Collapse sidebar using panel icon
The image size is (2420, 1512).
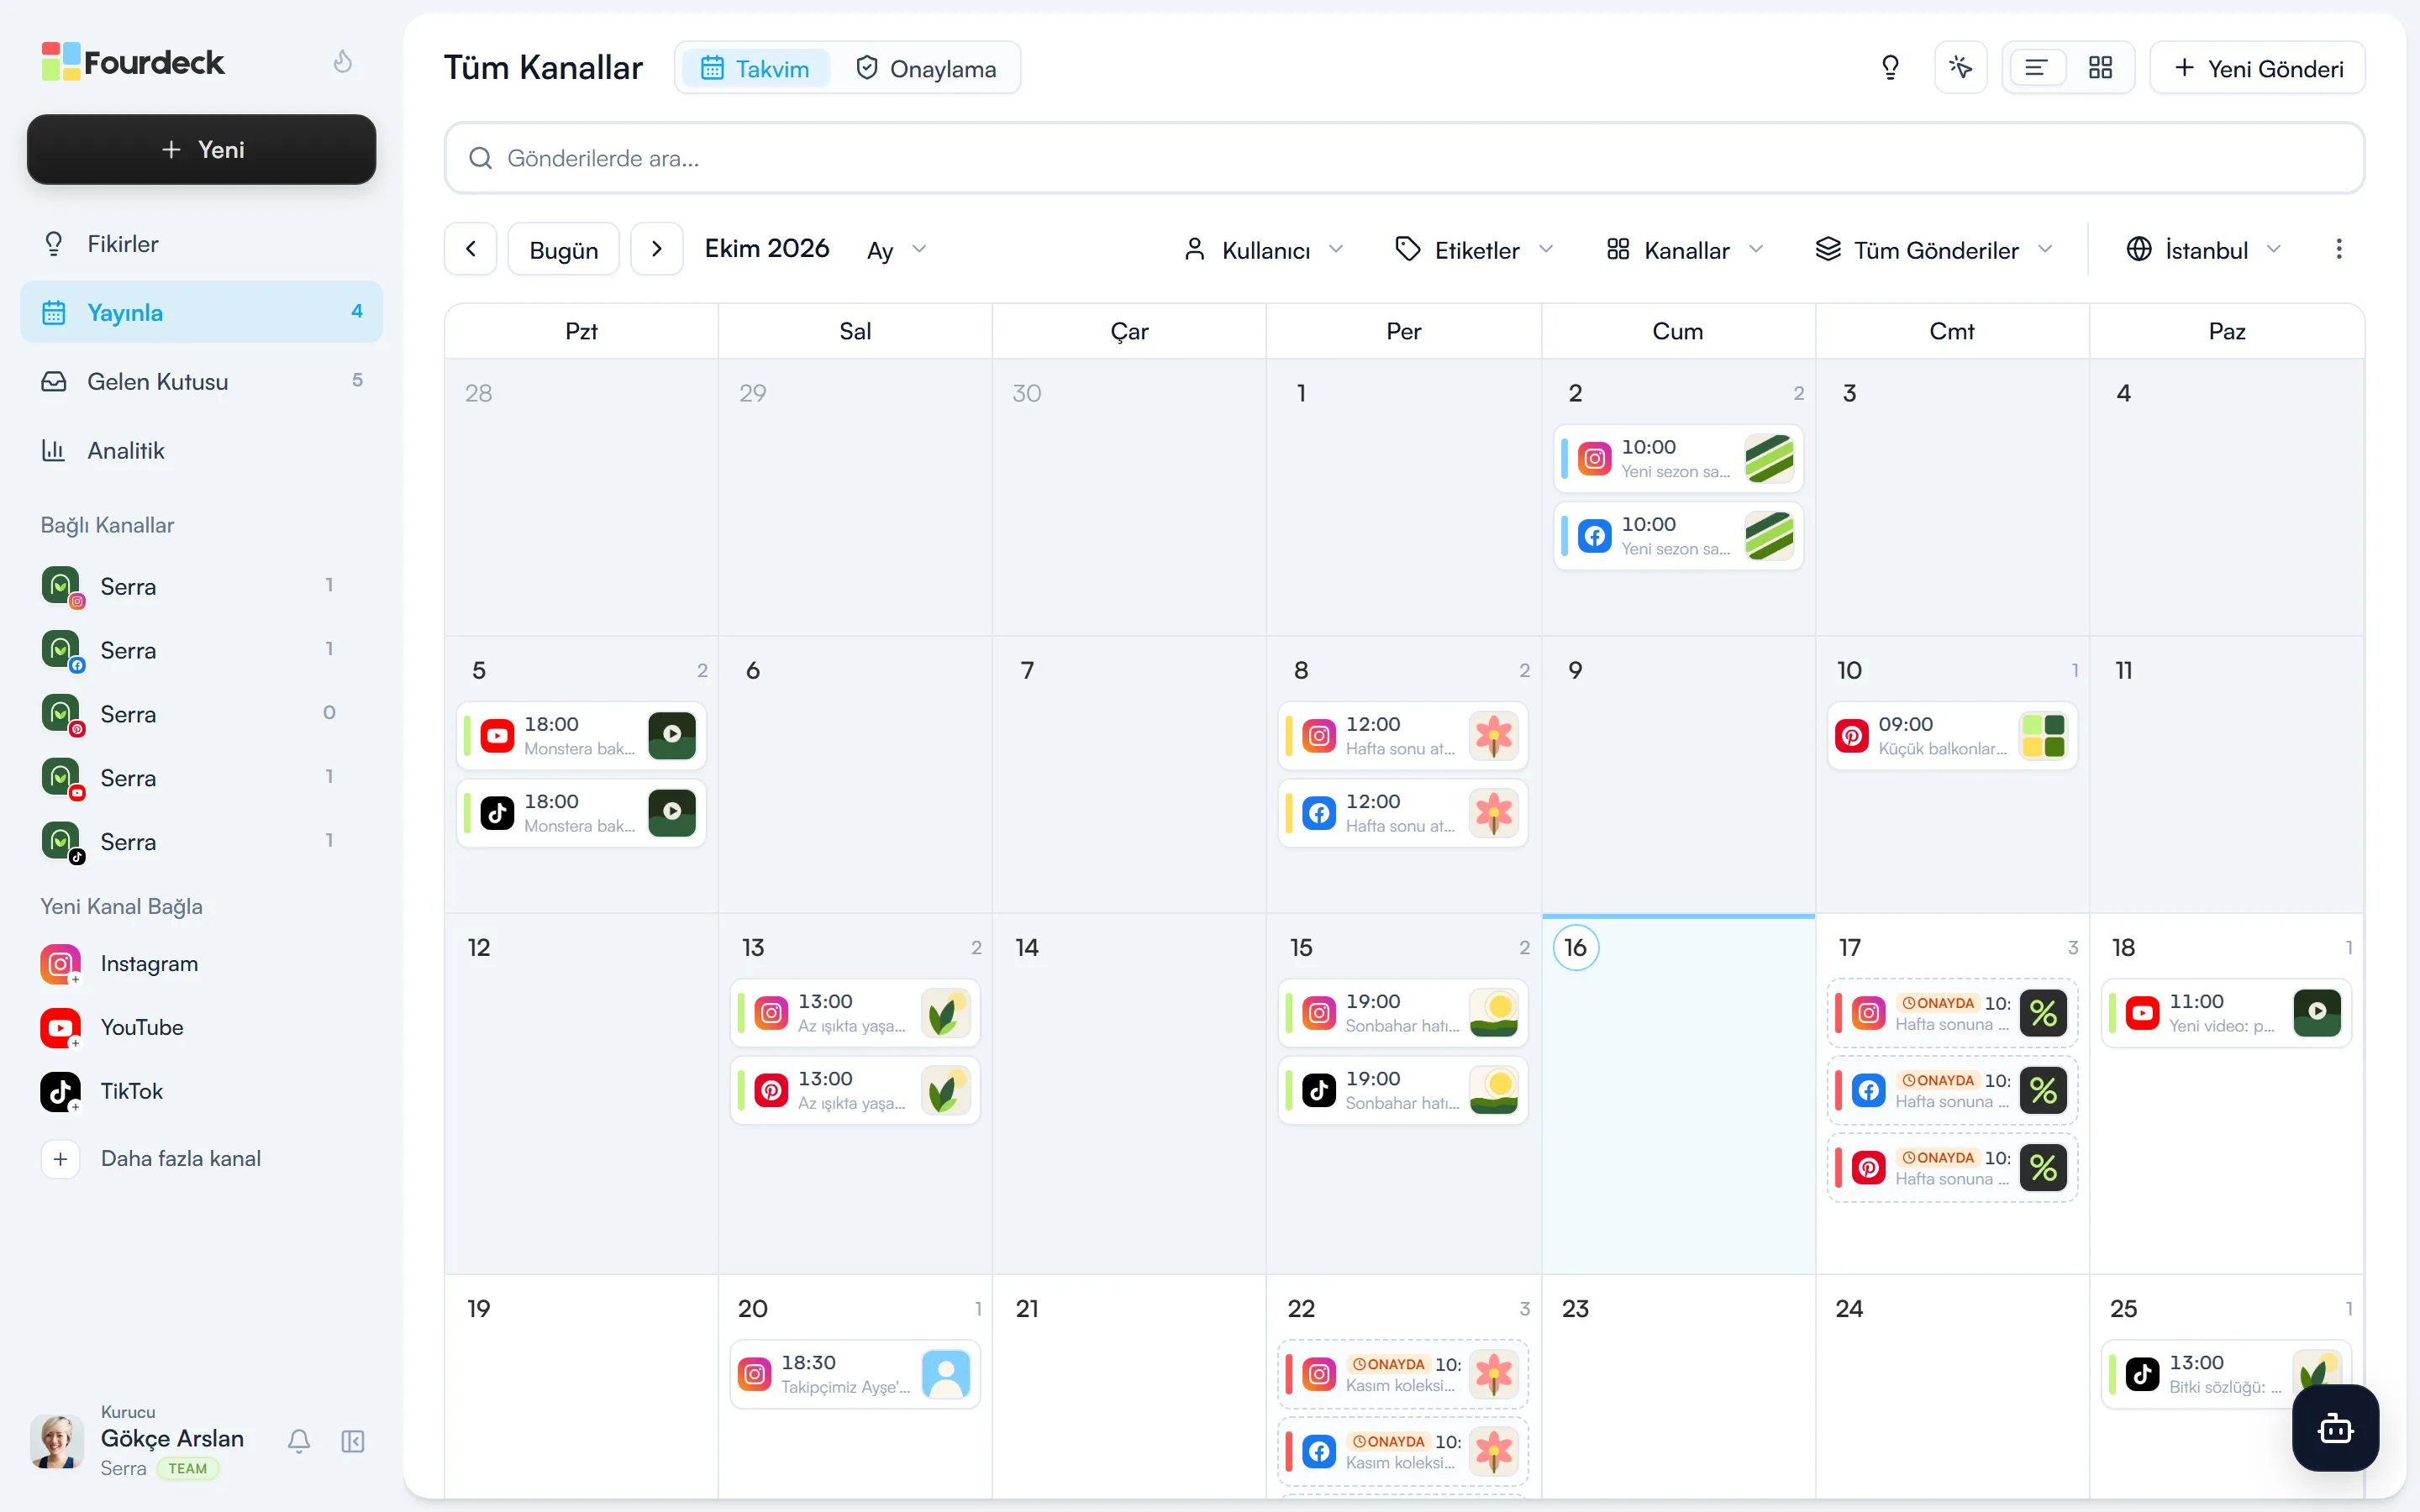pos(353,1441)
